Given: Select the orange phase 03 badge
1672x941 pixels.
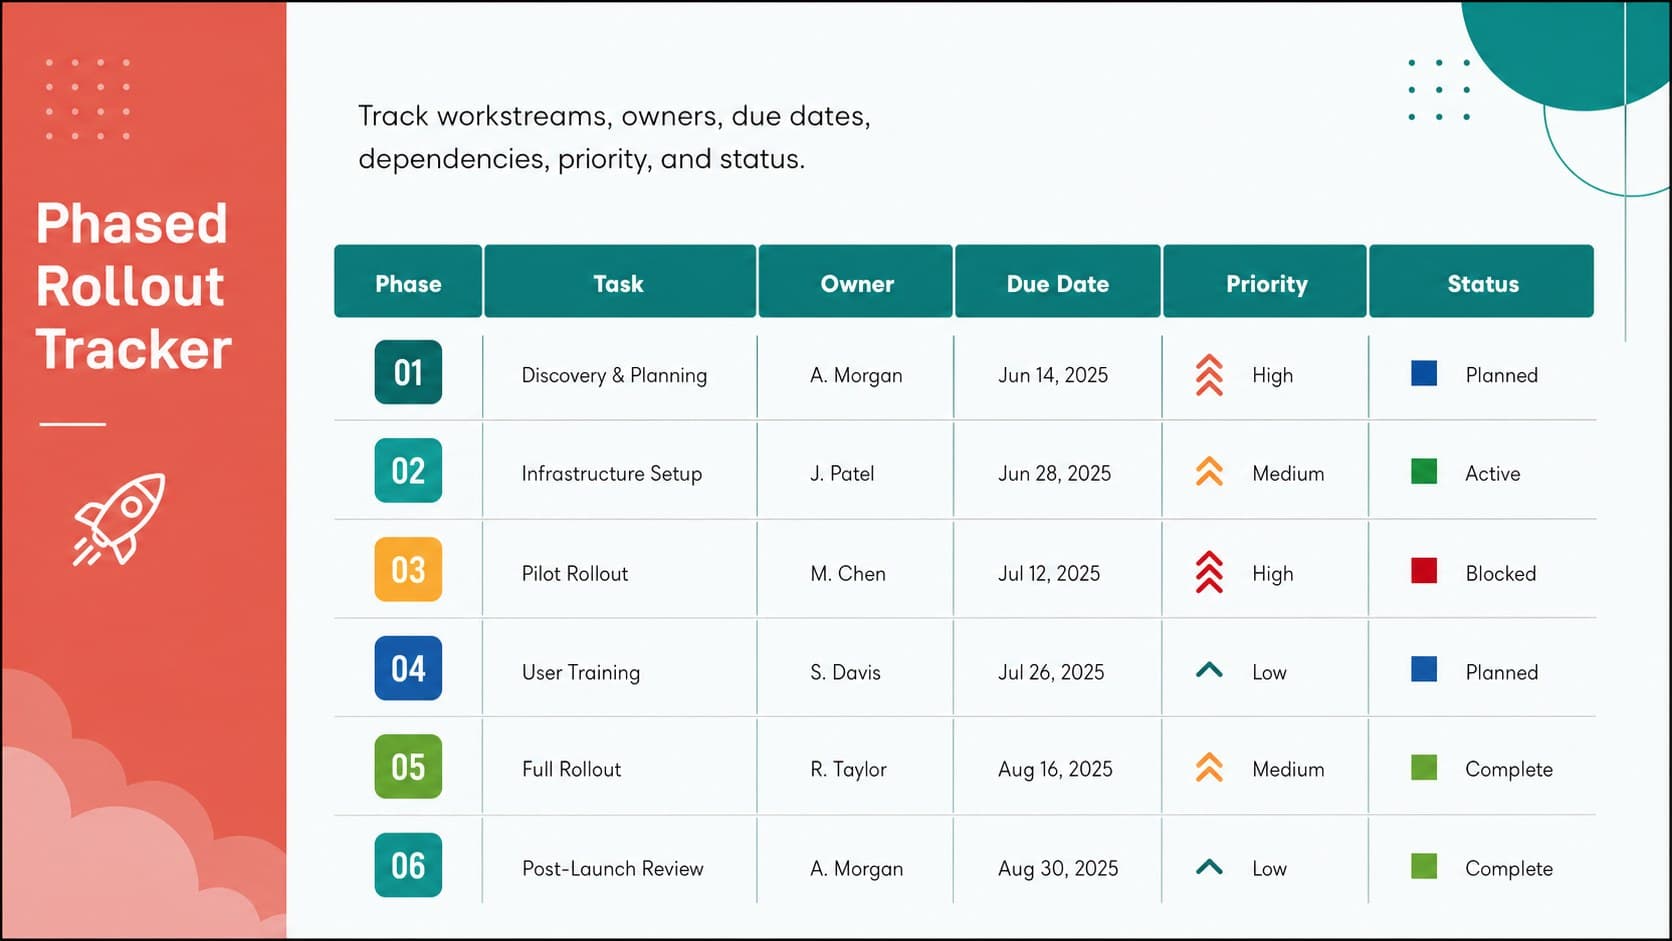Looking at the screenshot, I should [408, 569].
